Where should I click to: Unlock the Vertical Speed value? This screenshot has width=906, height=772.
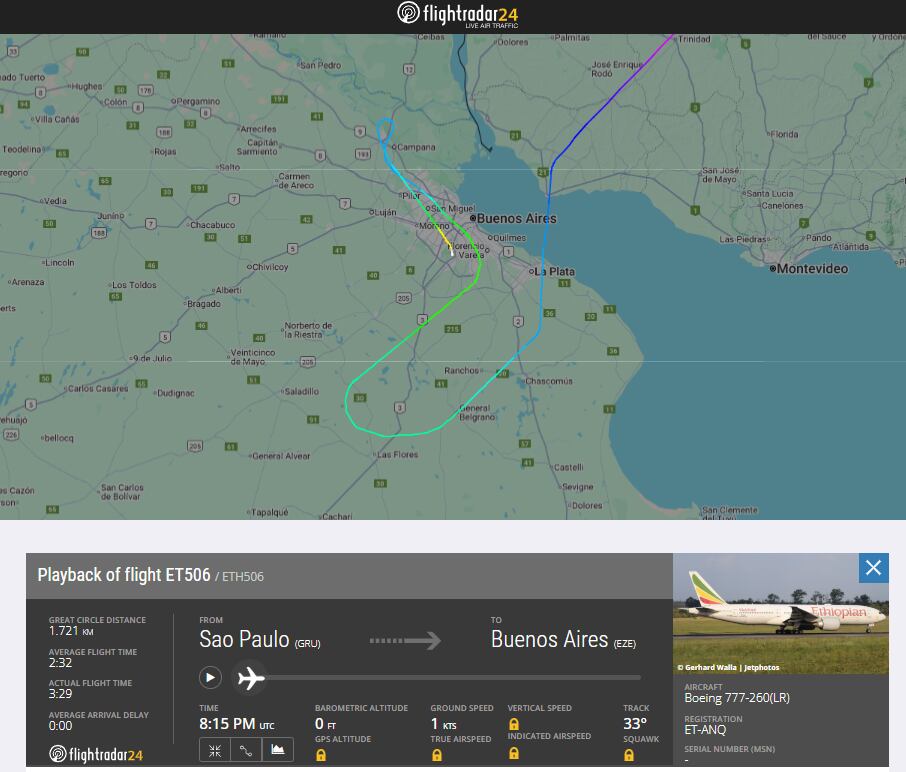point(513,722)
